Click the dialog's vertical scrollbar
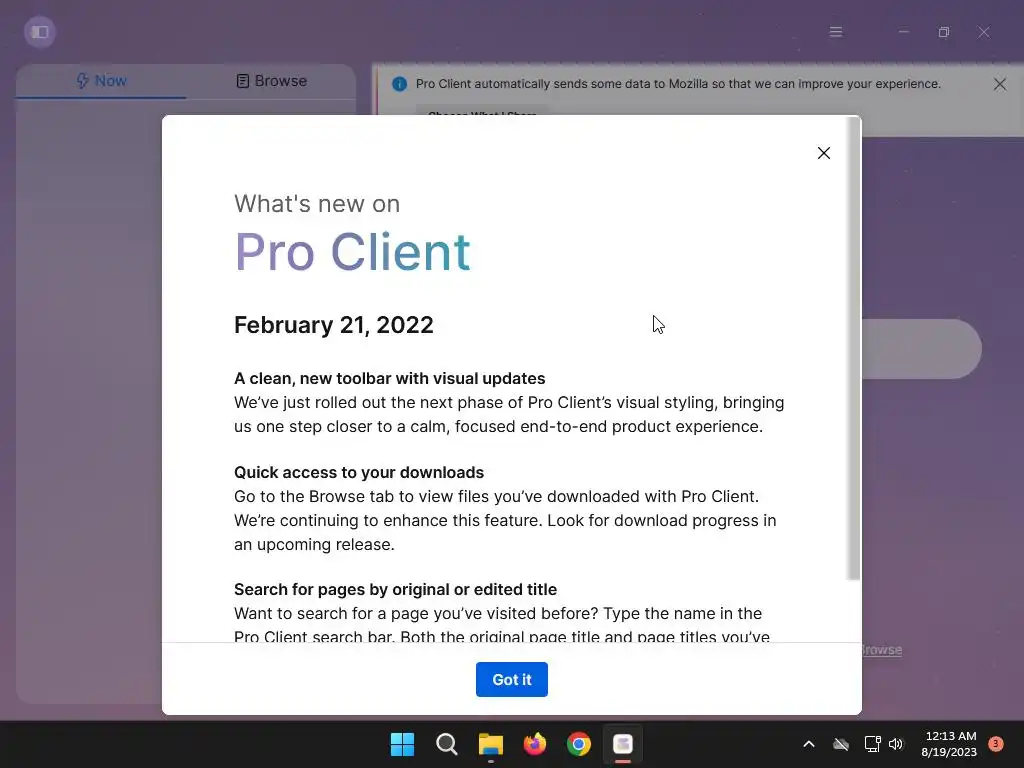 coord(853,348)
